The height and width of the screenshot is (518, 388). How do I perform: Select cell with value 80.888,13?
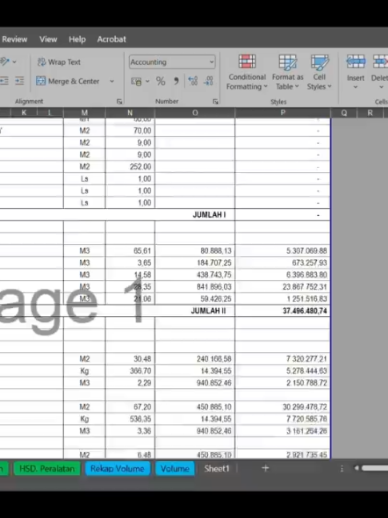(x=195, y=251)
